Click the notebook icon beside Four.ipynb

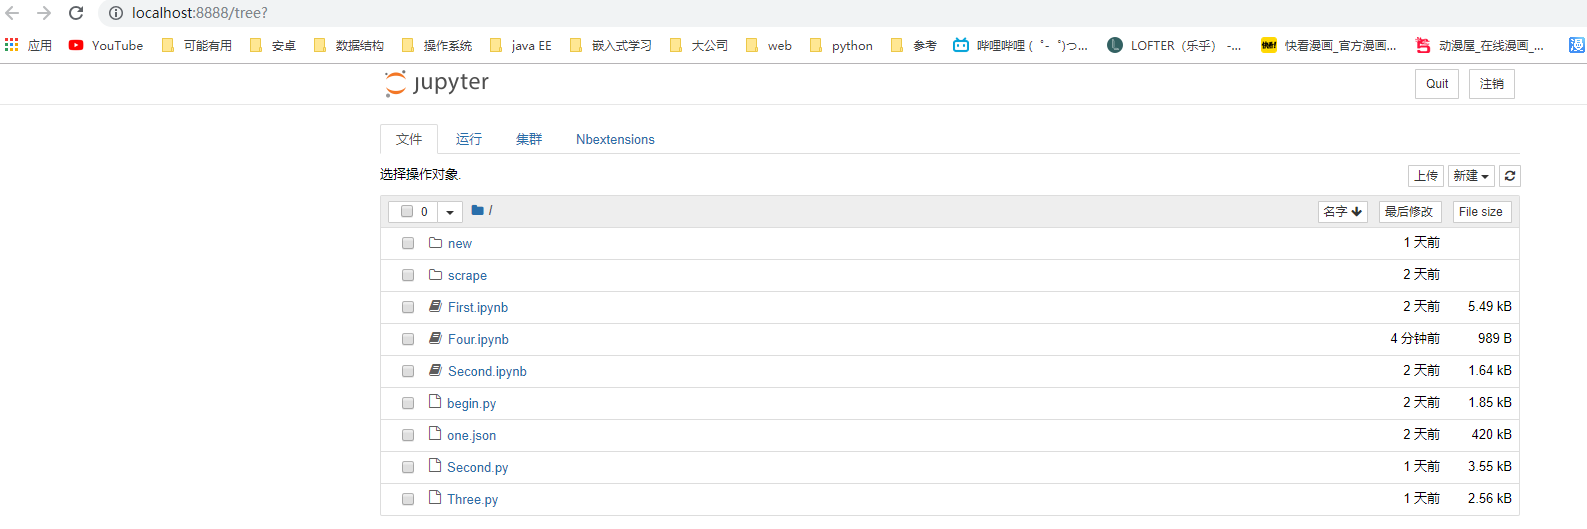(435, 338)
